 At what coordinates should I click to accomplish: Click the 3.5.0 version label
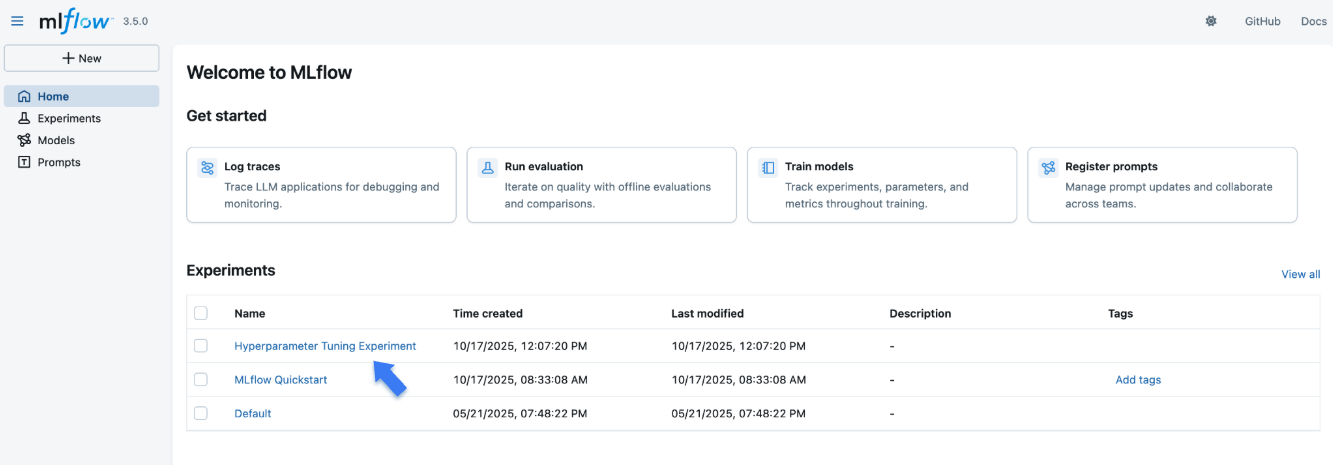[x=136, y=21]
